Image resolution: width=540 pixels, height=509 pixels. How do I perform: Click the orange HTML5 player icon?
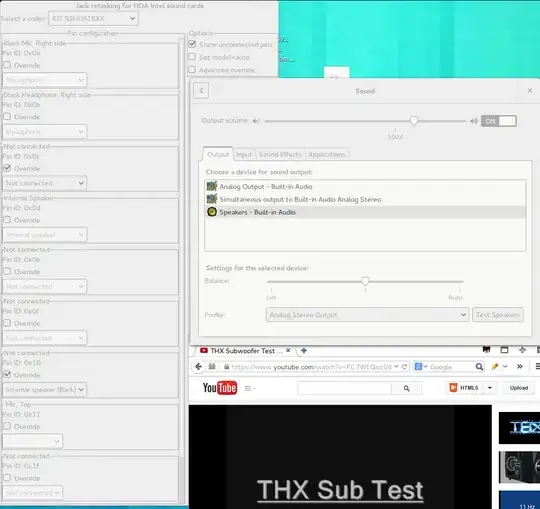tap(453, 388)
